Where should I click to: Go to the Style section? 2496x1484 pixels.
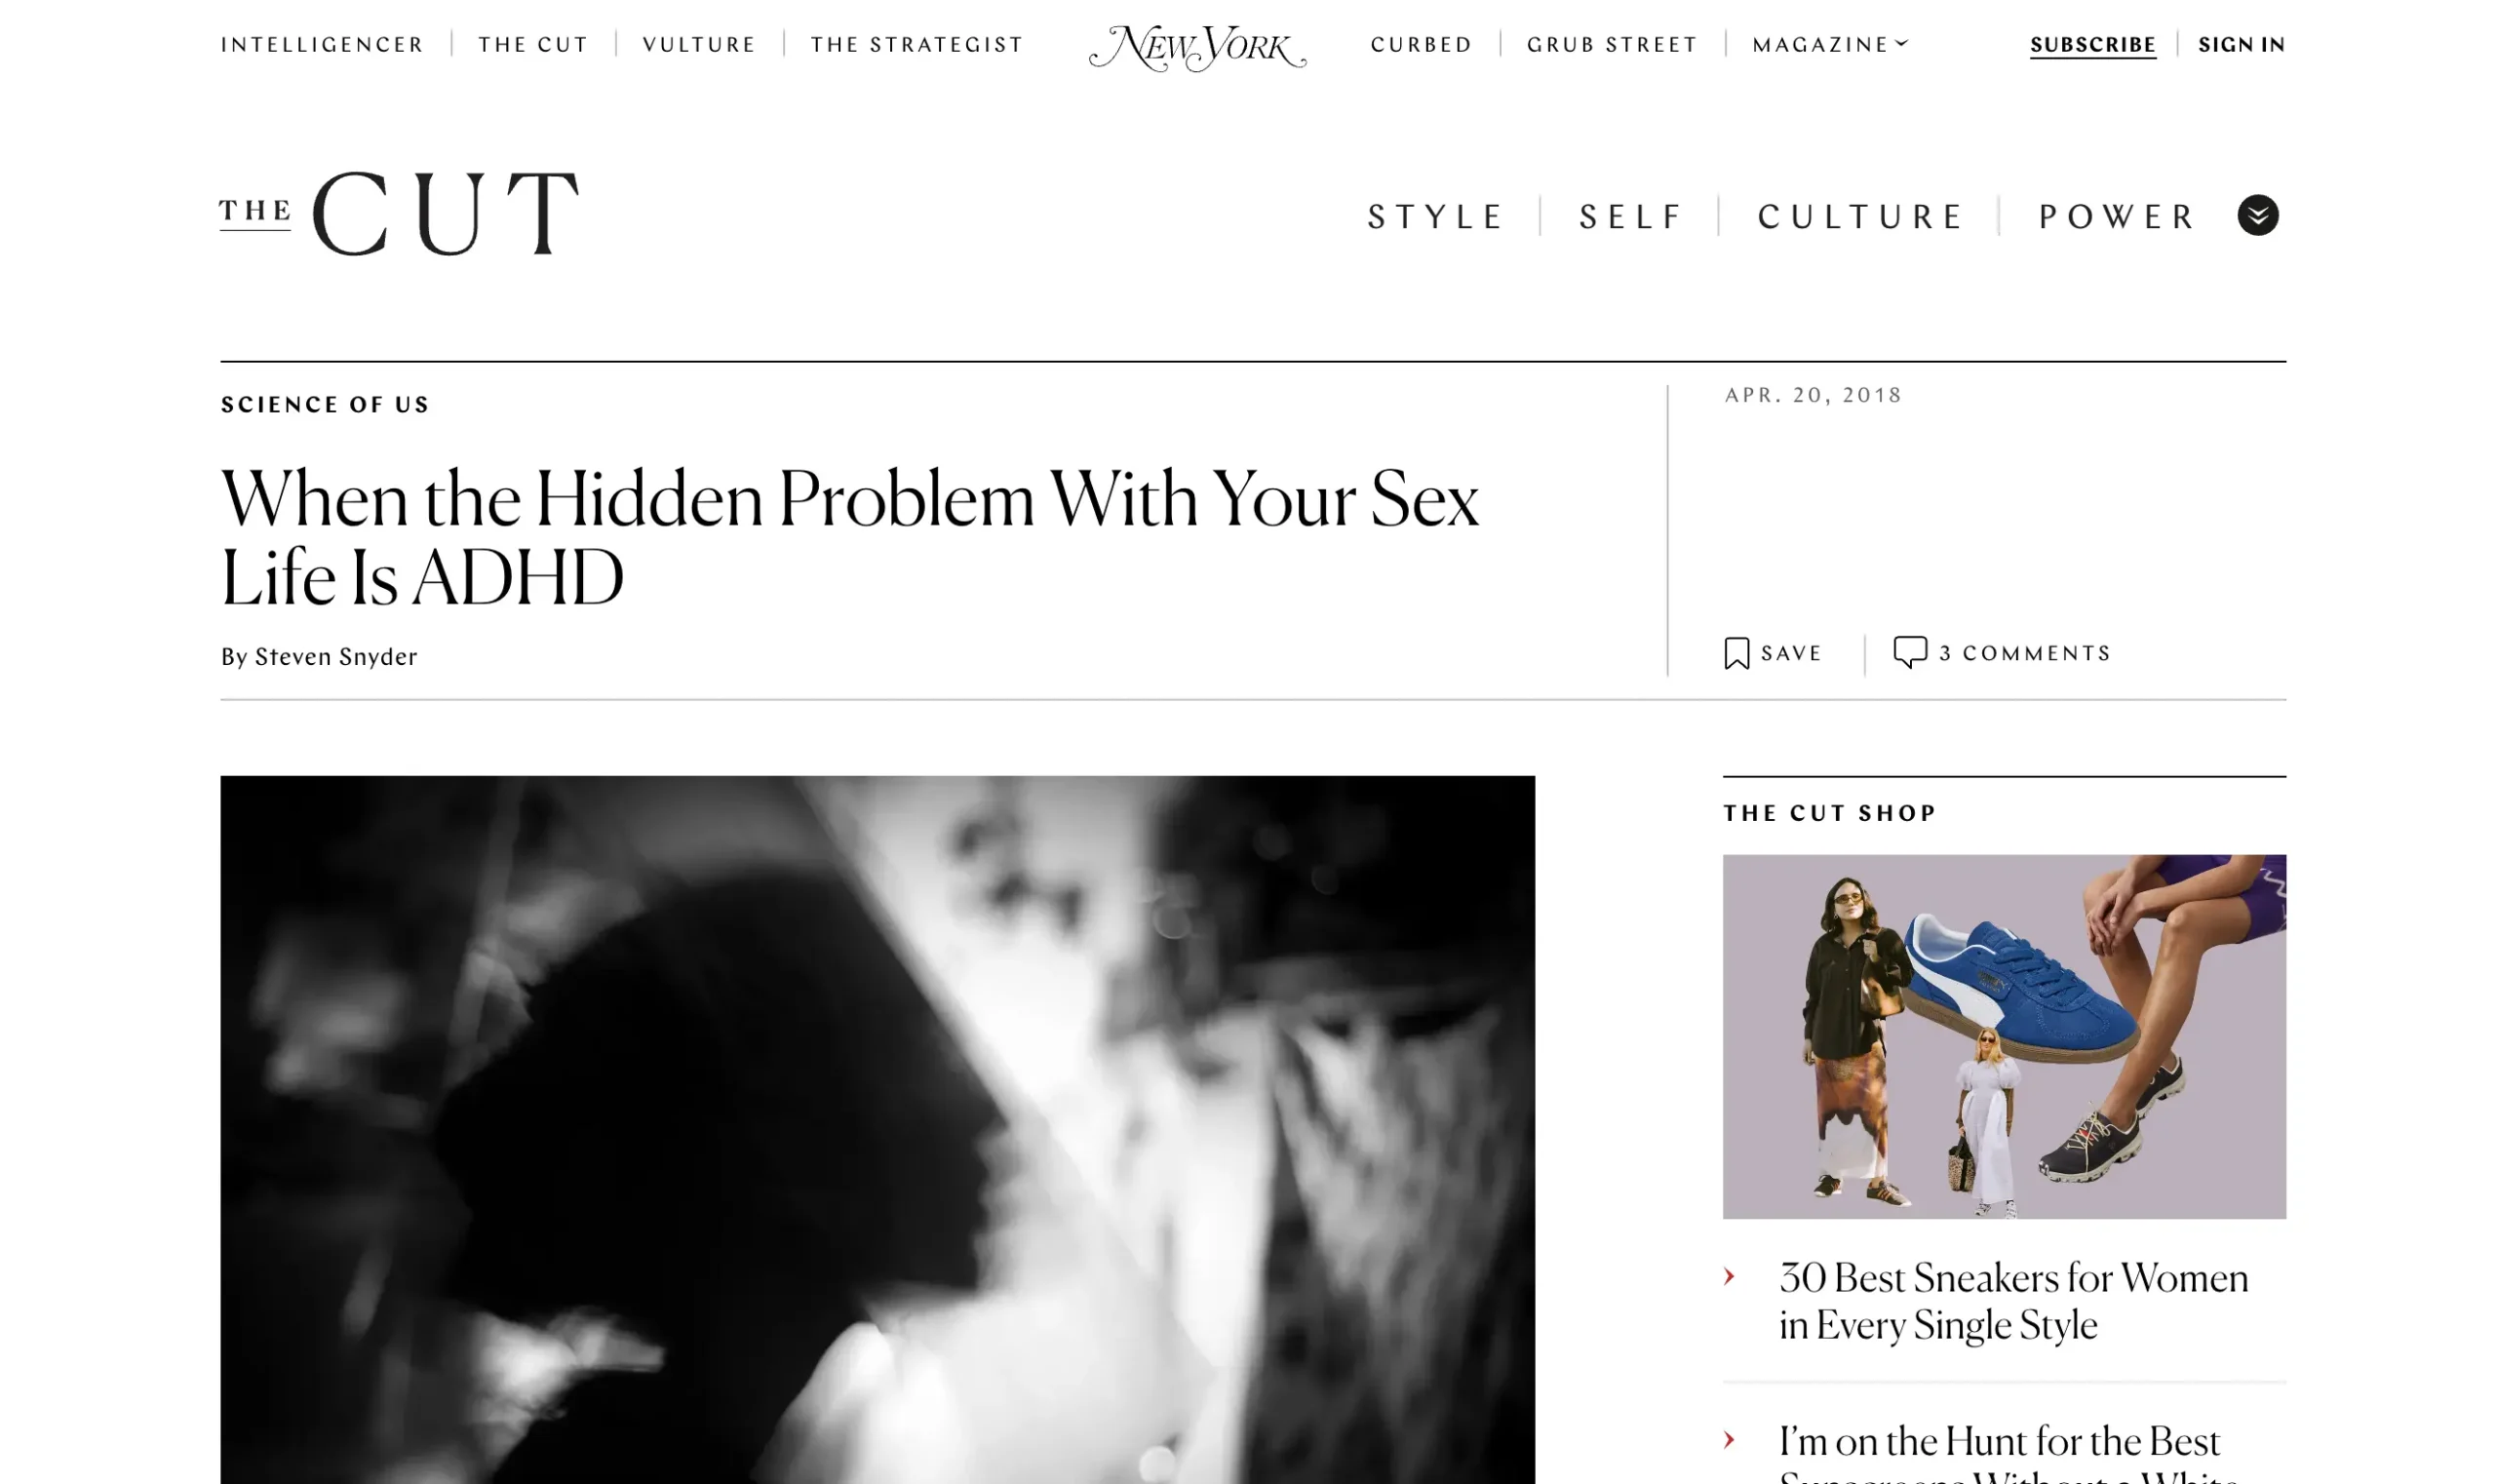coord(1434,216)
